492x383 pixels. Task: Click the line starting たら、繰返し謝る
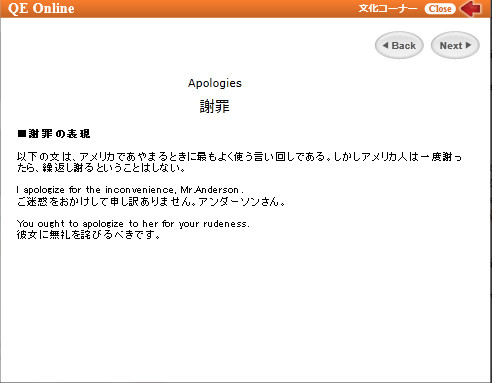pos(101,168)
